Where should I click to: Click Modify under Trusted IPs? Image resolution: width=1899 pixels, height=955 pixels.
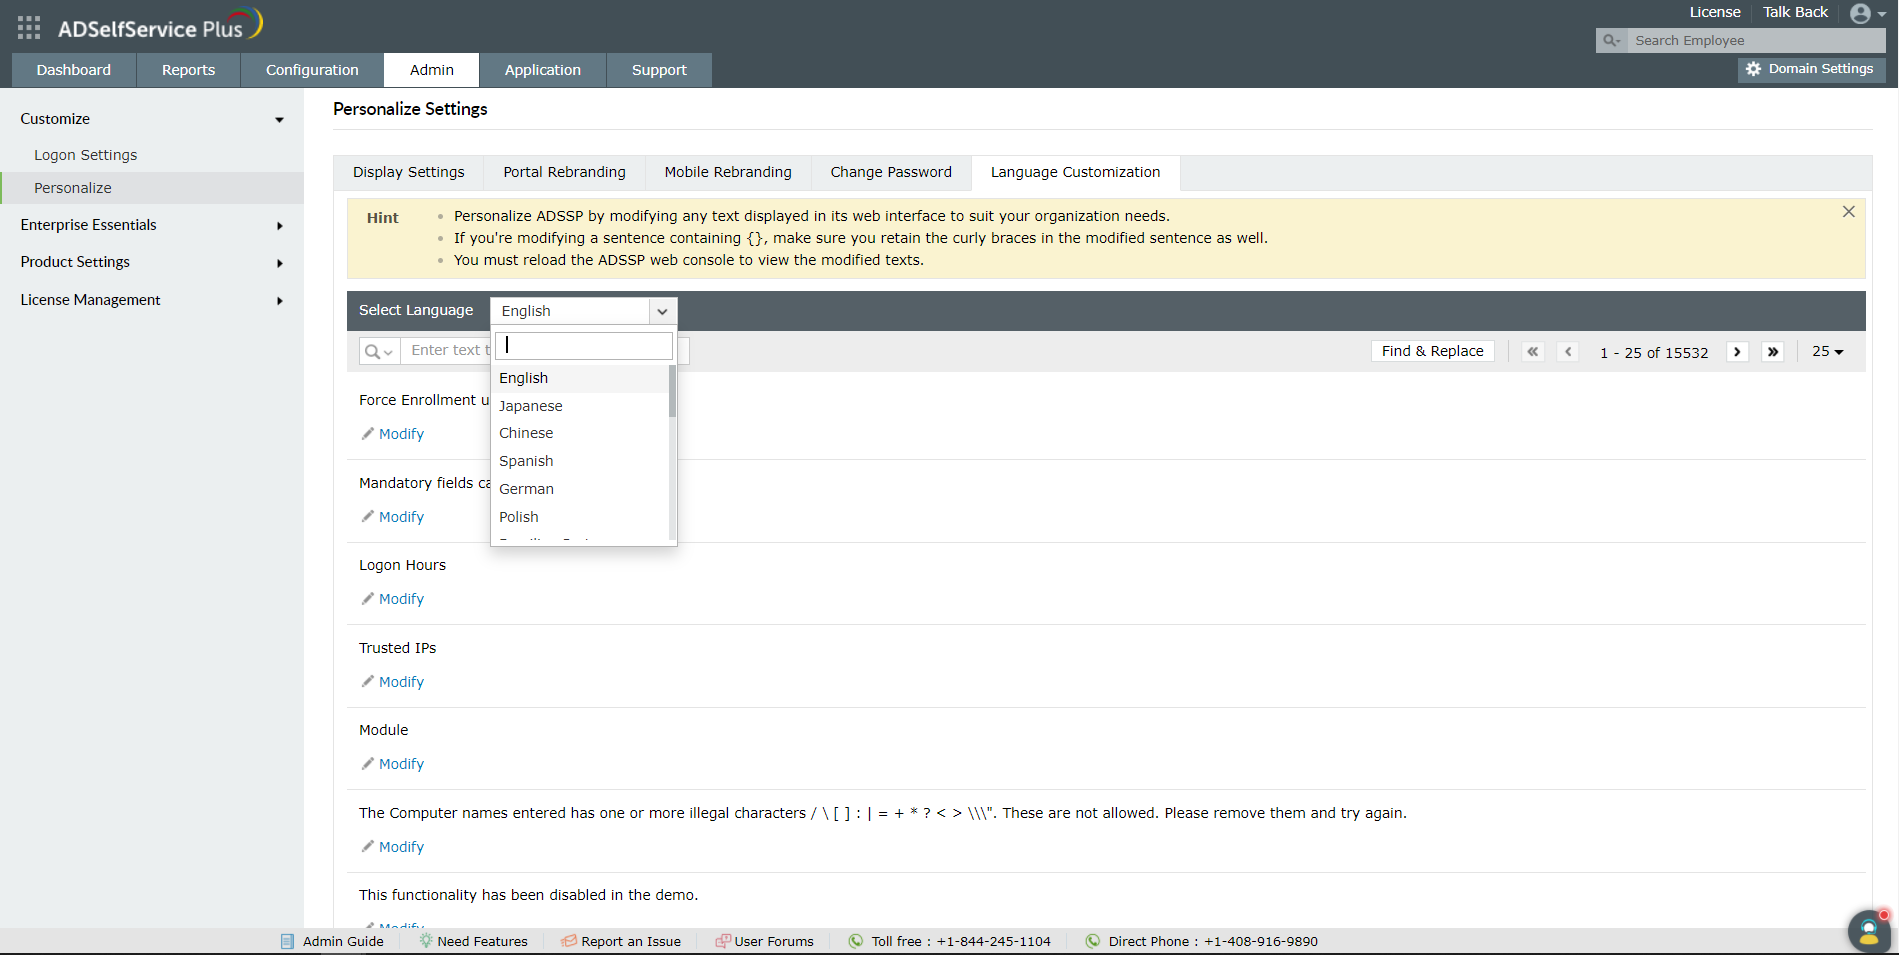(401, 682)
